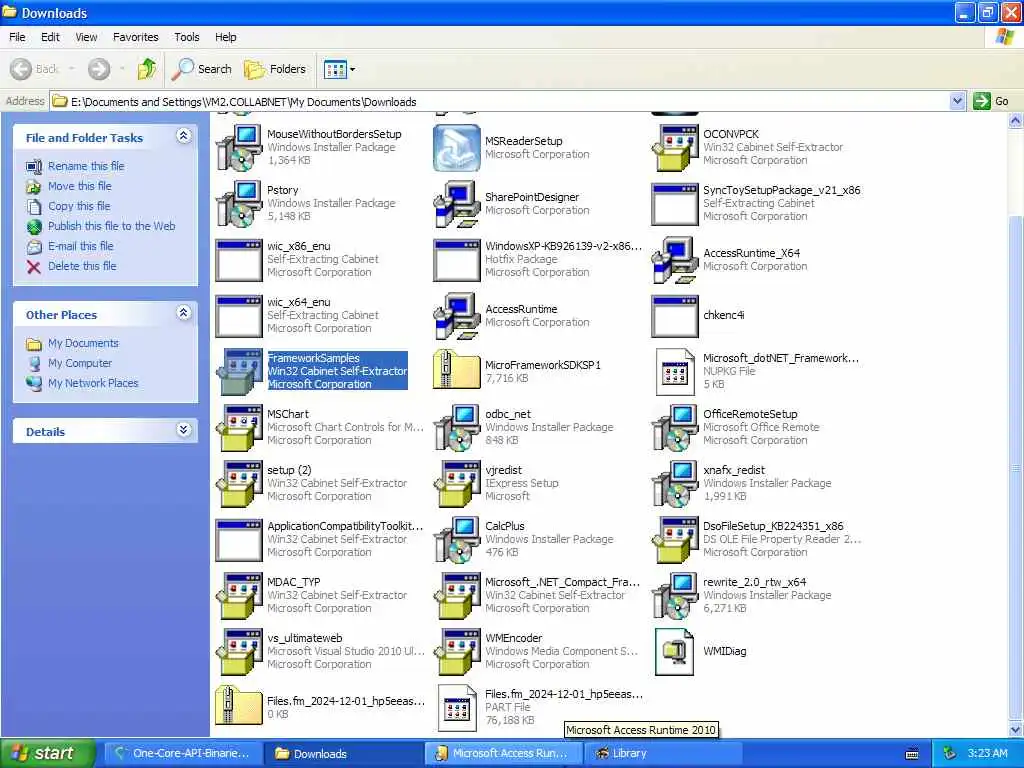
Task: Click the Go button beside address bar
Action: pyautogui.click(x=991, y=101)
